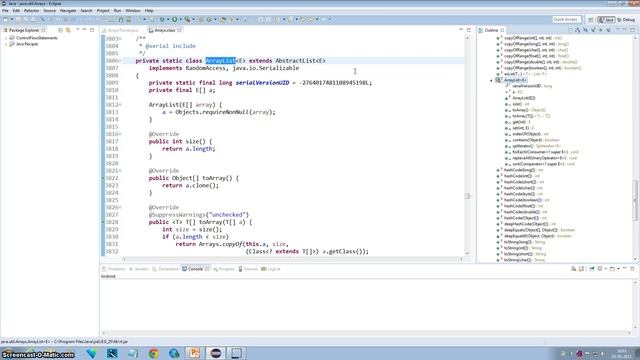Screen dimensions: 640x360
Task: Open the Package Explorer view menu
Action: [x=78, y=30]
